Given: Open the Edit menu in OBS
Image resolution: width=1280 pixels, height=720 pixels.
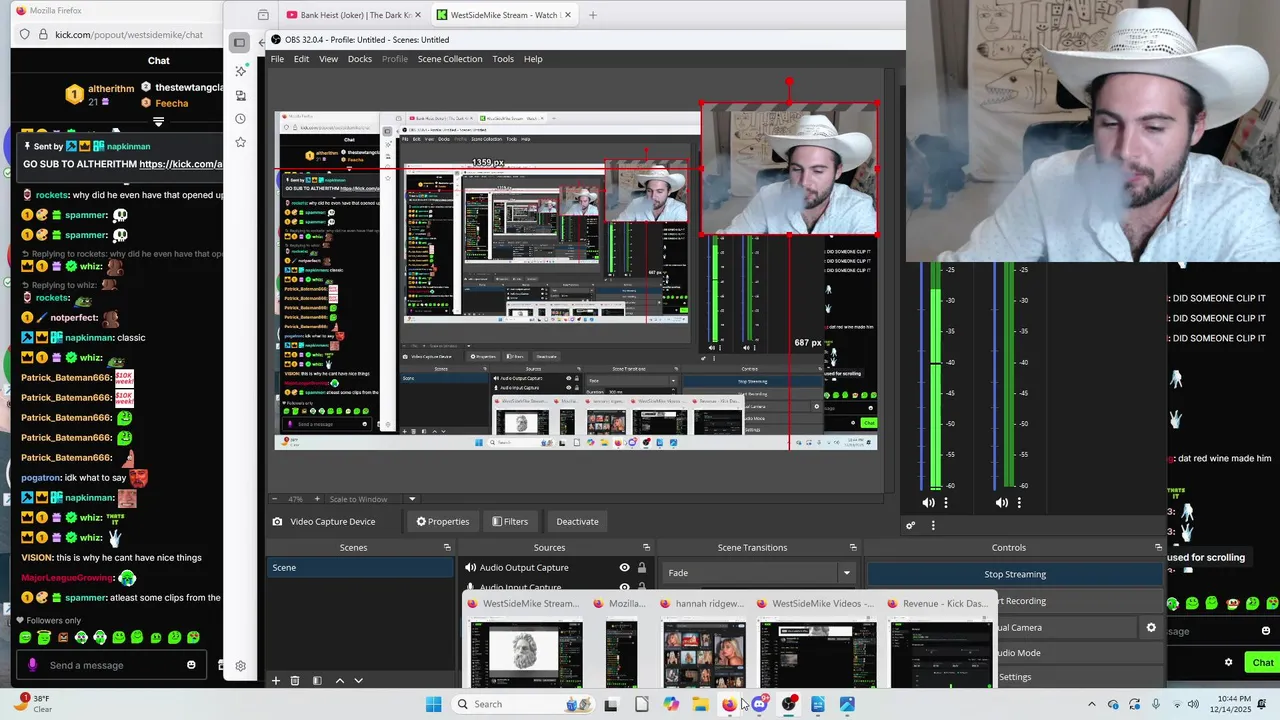Looking at the screenshot, I should click(x=301, y=59).
